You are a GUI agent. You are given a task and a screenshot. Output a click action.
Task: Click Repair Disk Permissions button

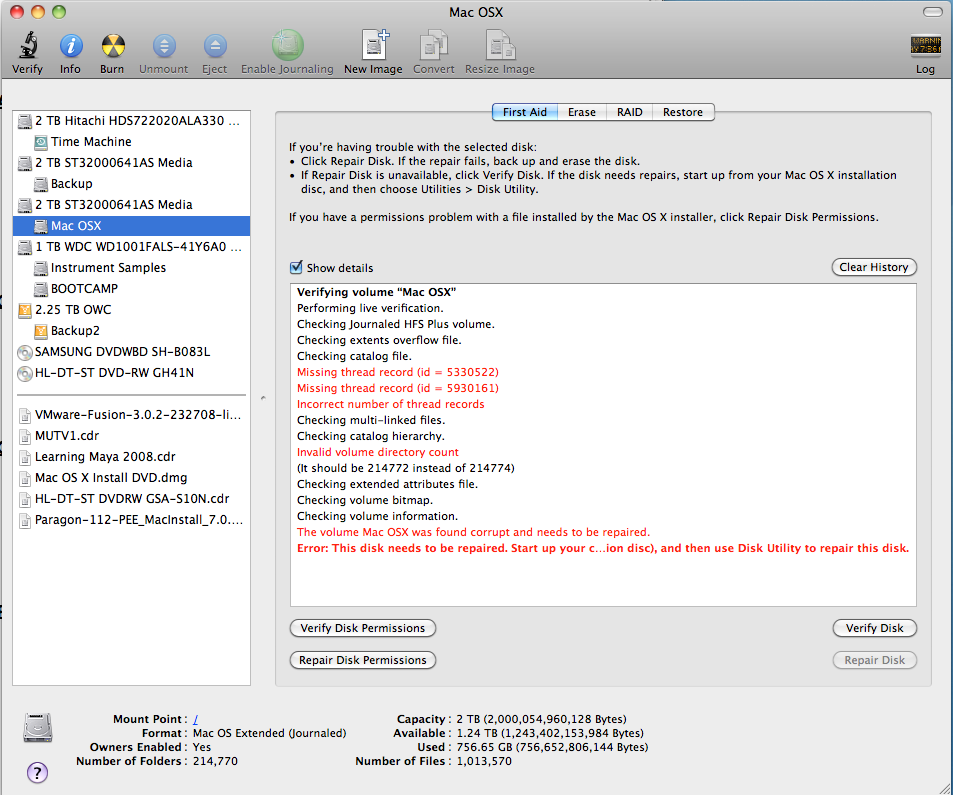point(363,660)
